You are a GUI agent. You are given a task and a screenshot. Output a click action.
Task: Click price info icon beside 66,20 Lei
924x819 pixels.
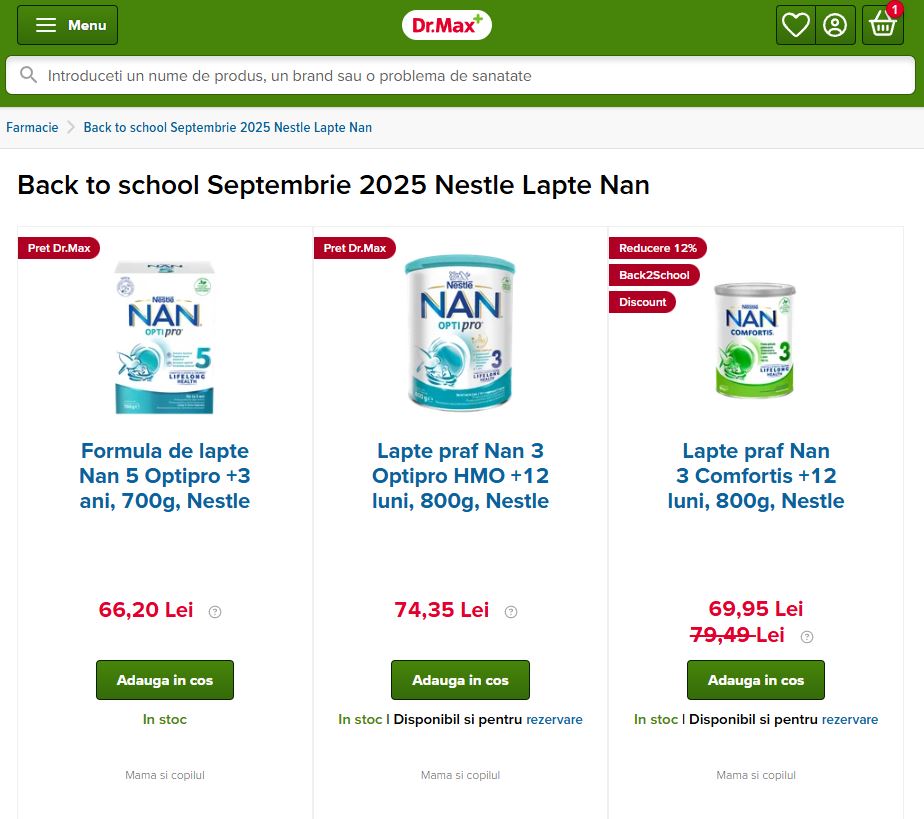tap(215, 612)
